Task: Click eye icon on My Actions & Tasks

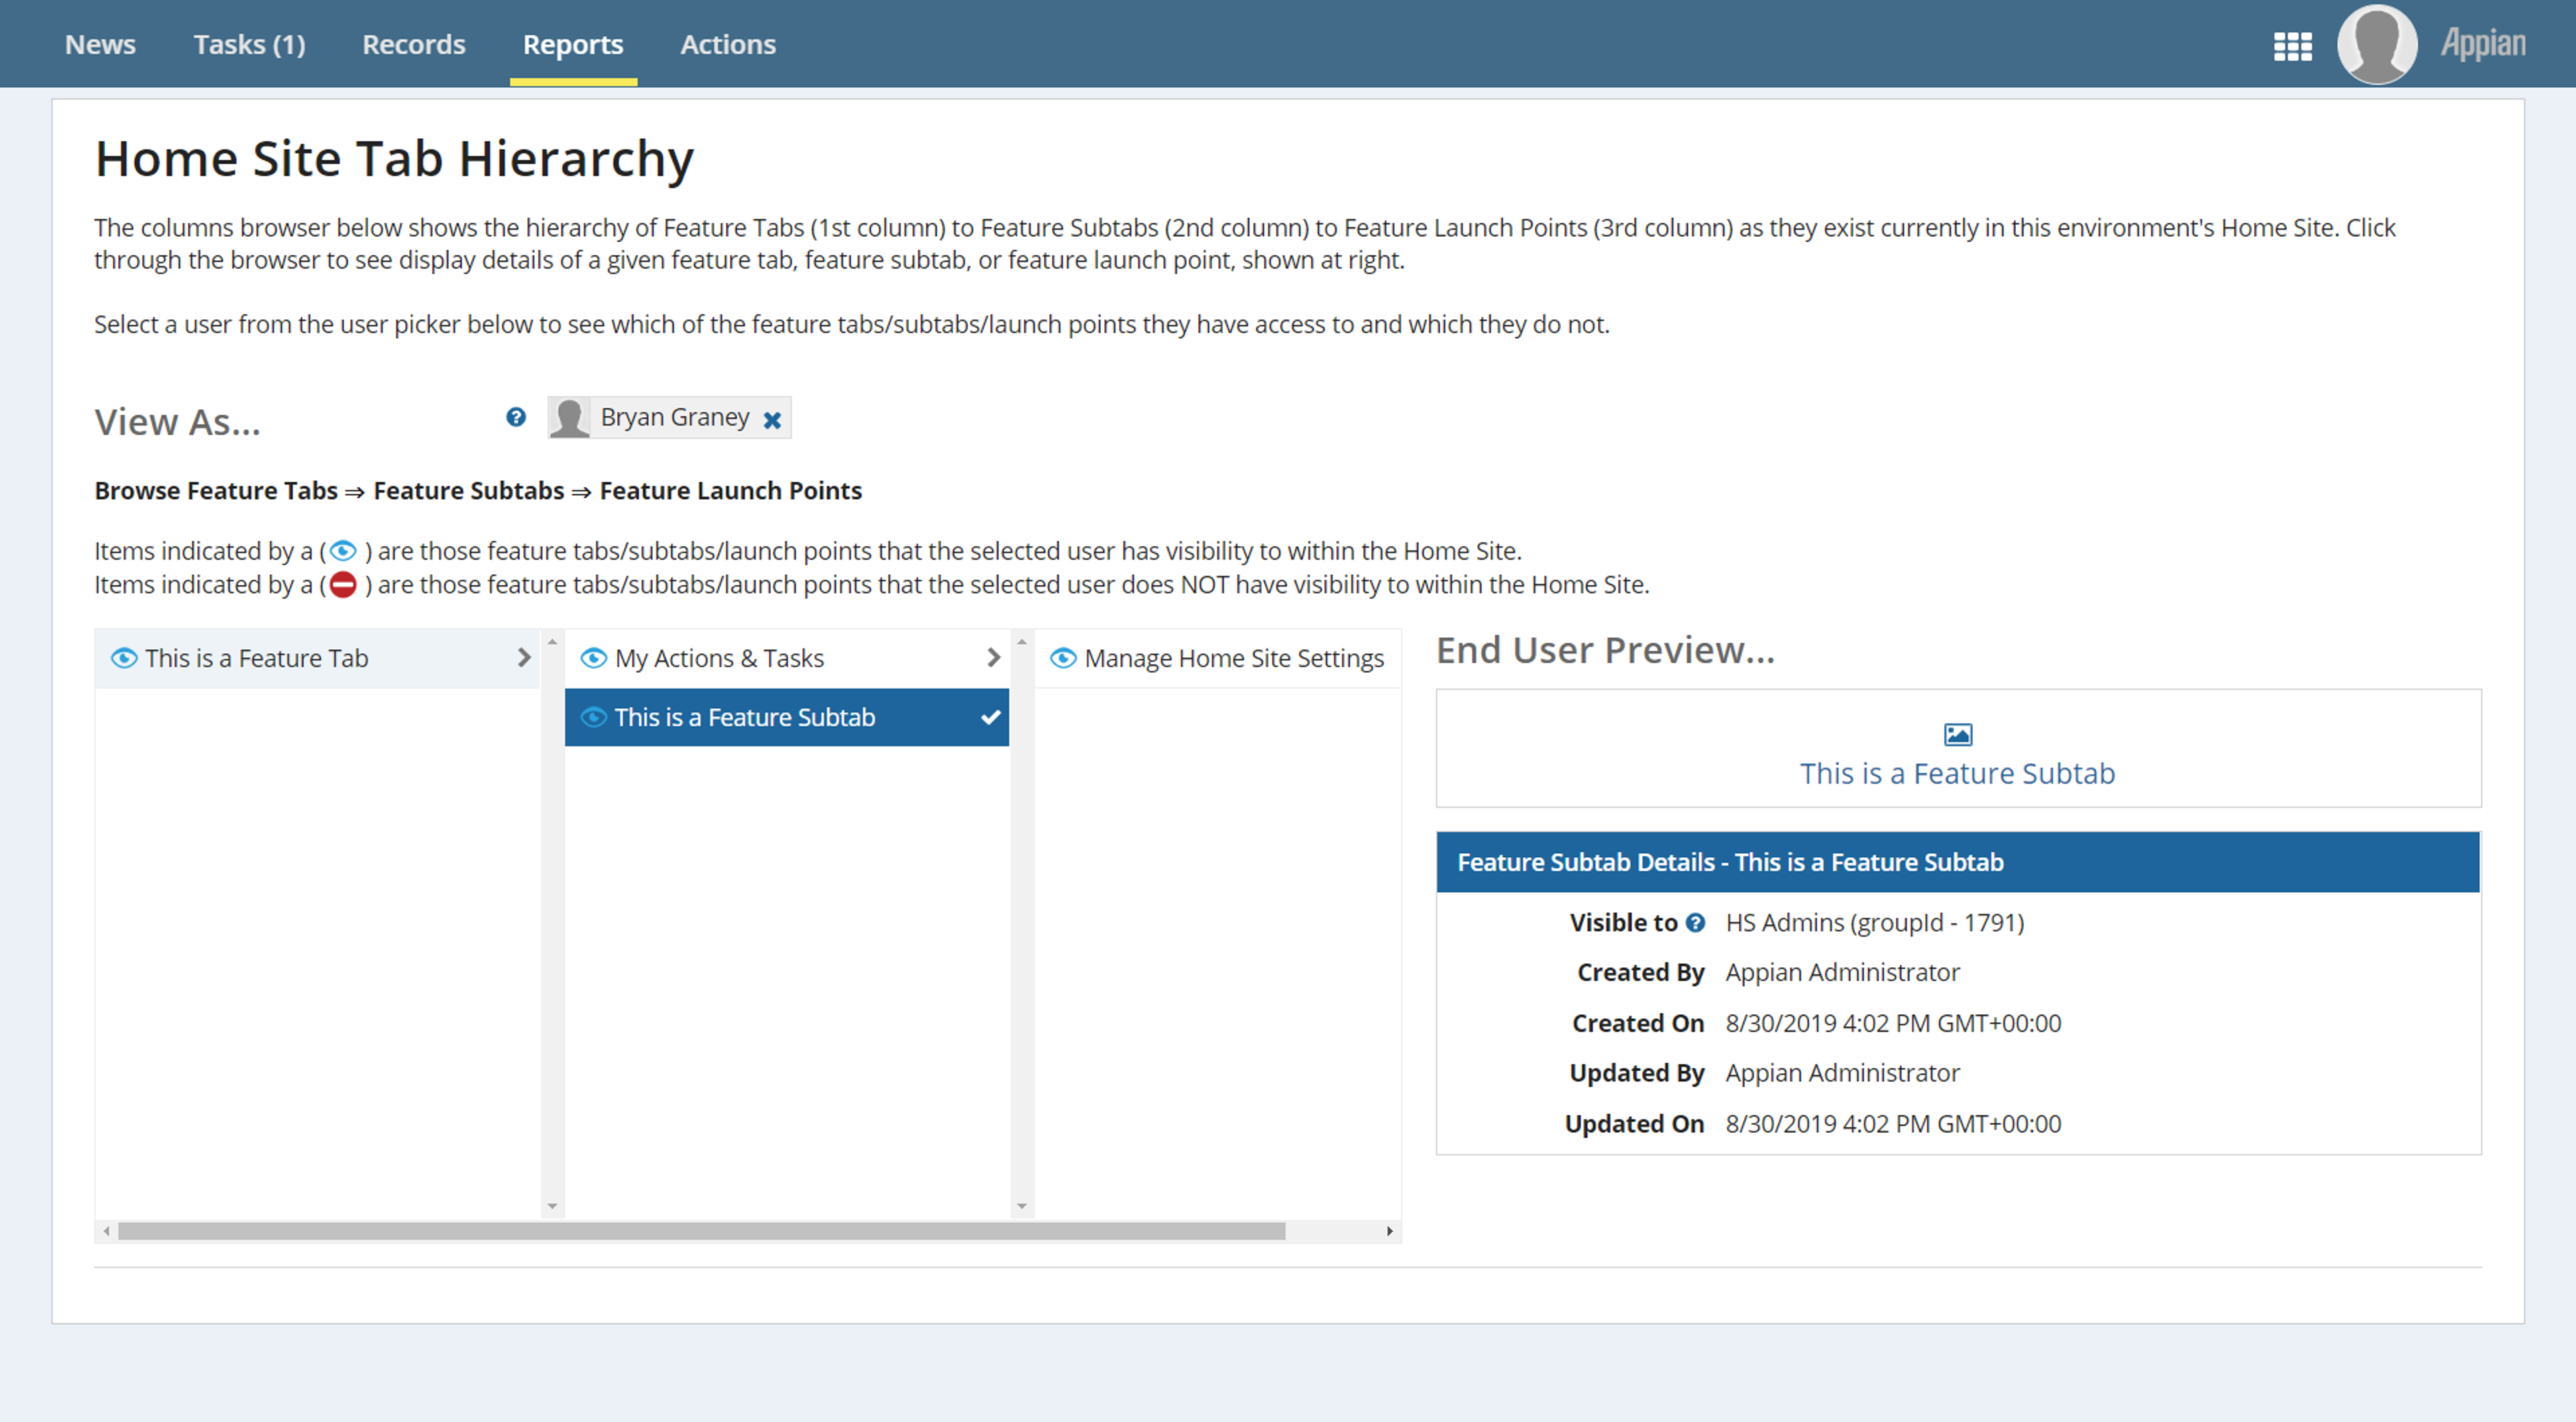Action: pyautogui.click(x=594, y=658)
